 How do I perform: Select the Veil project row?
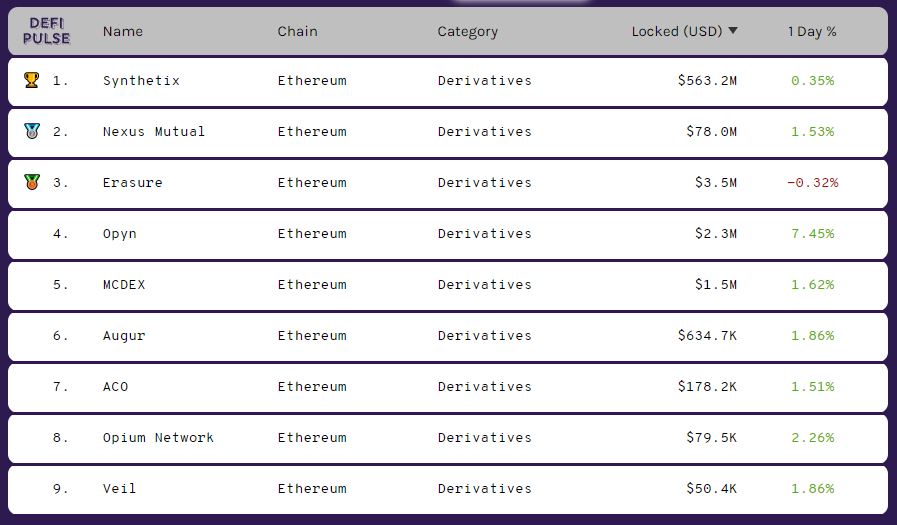(448, 490)
